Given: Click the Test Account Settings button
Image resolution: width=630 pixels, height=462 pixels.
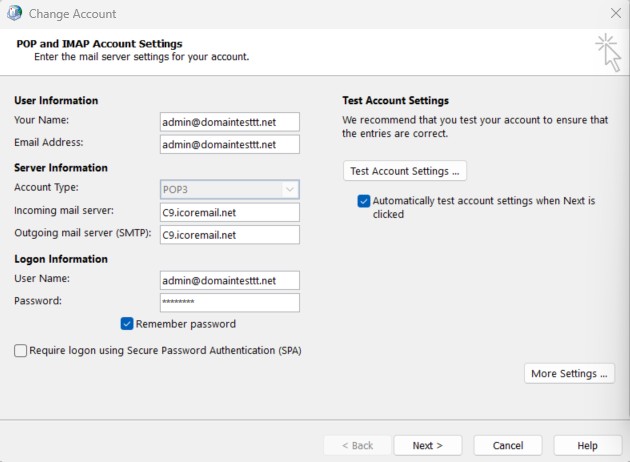Looking at the screenshot, I should (404, 171).
